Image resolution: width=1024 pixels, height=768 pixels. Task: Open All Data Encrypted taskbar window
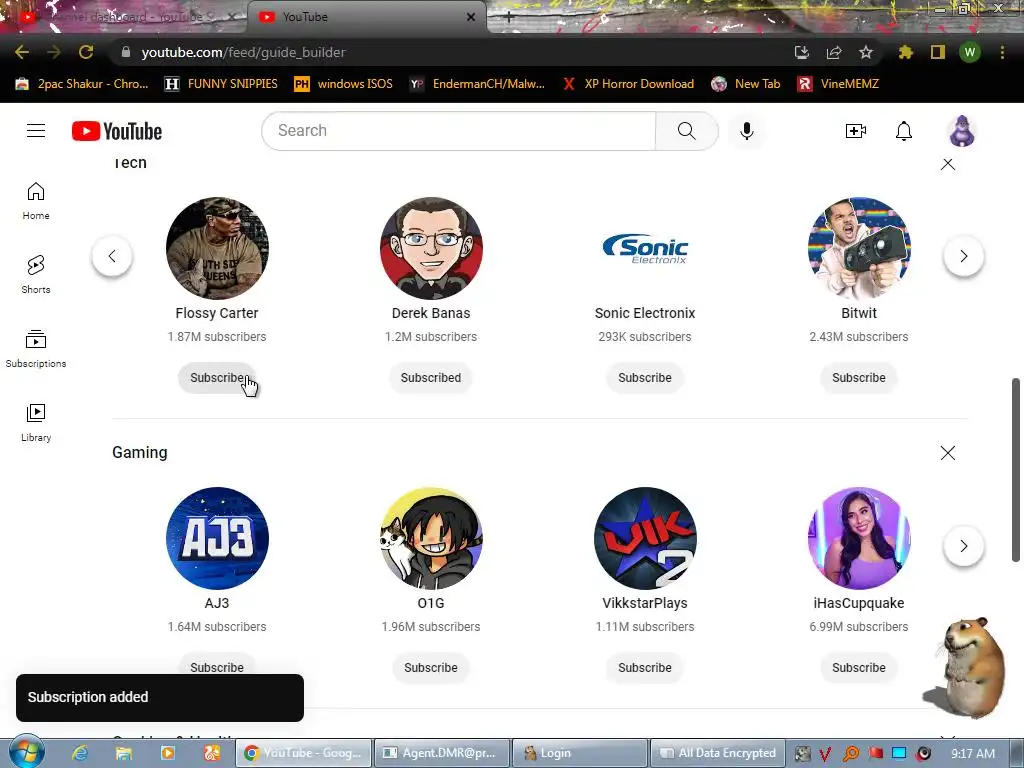717,753
